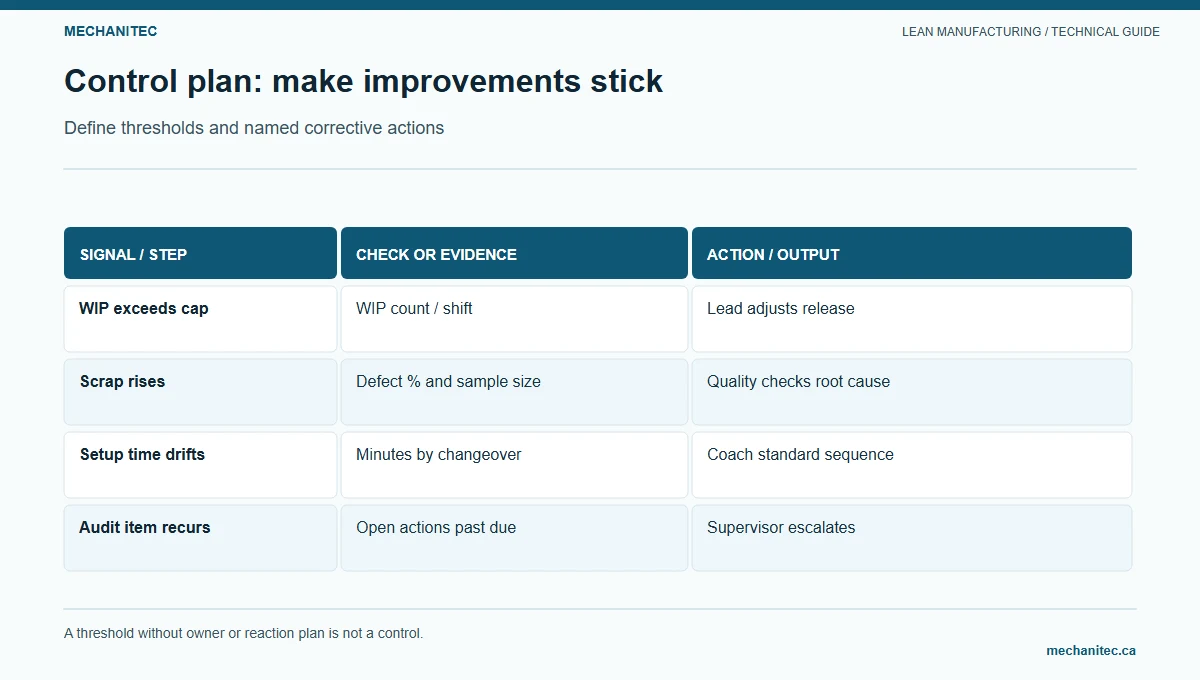Click the 'Setup time drifts' cell
Screen dimensions: 1200x680
[x=200, y=465]
